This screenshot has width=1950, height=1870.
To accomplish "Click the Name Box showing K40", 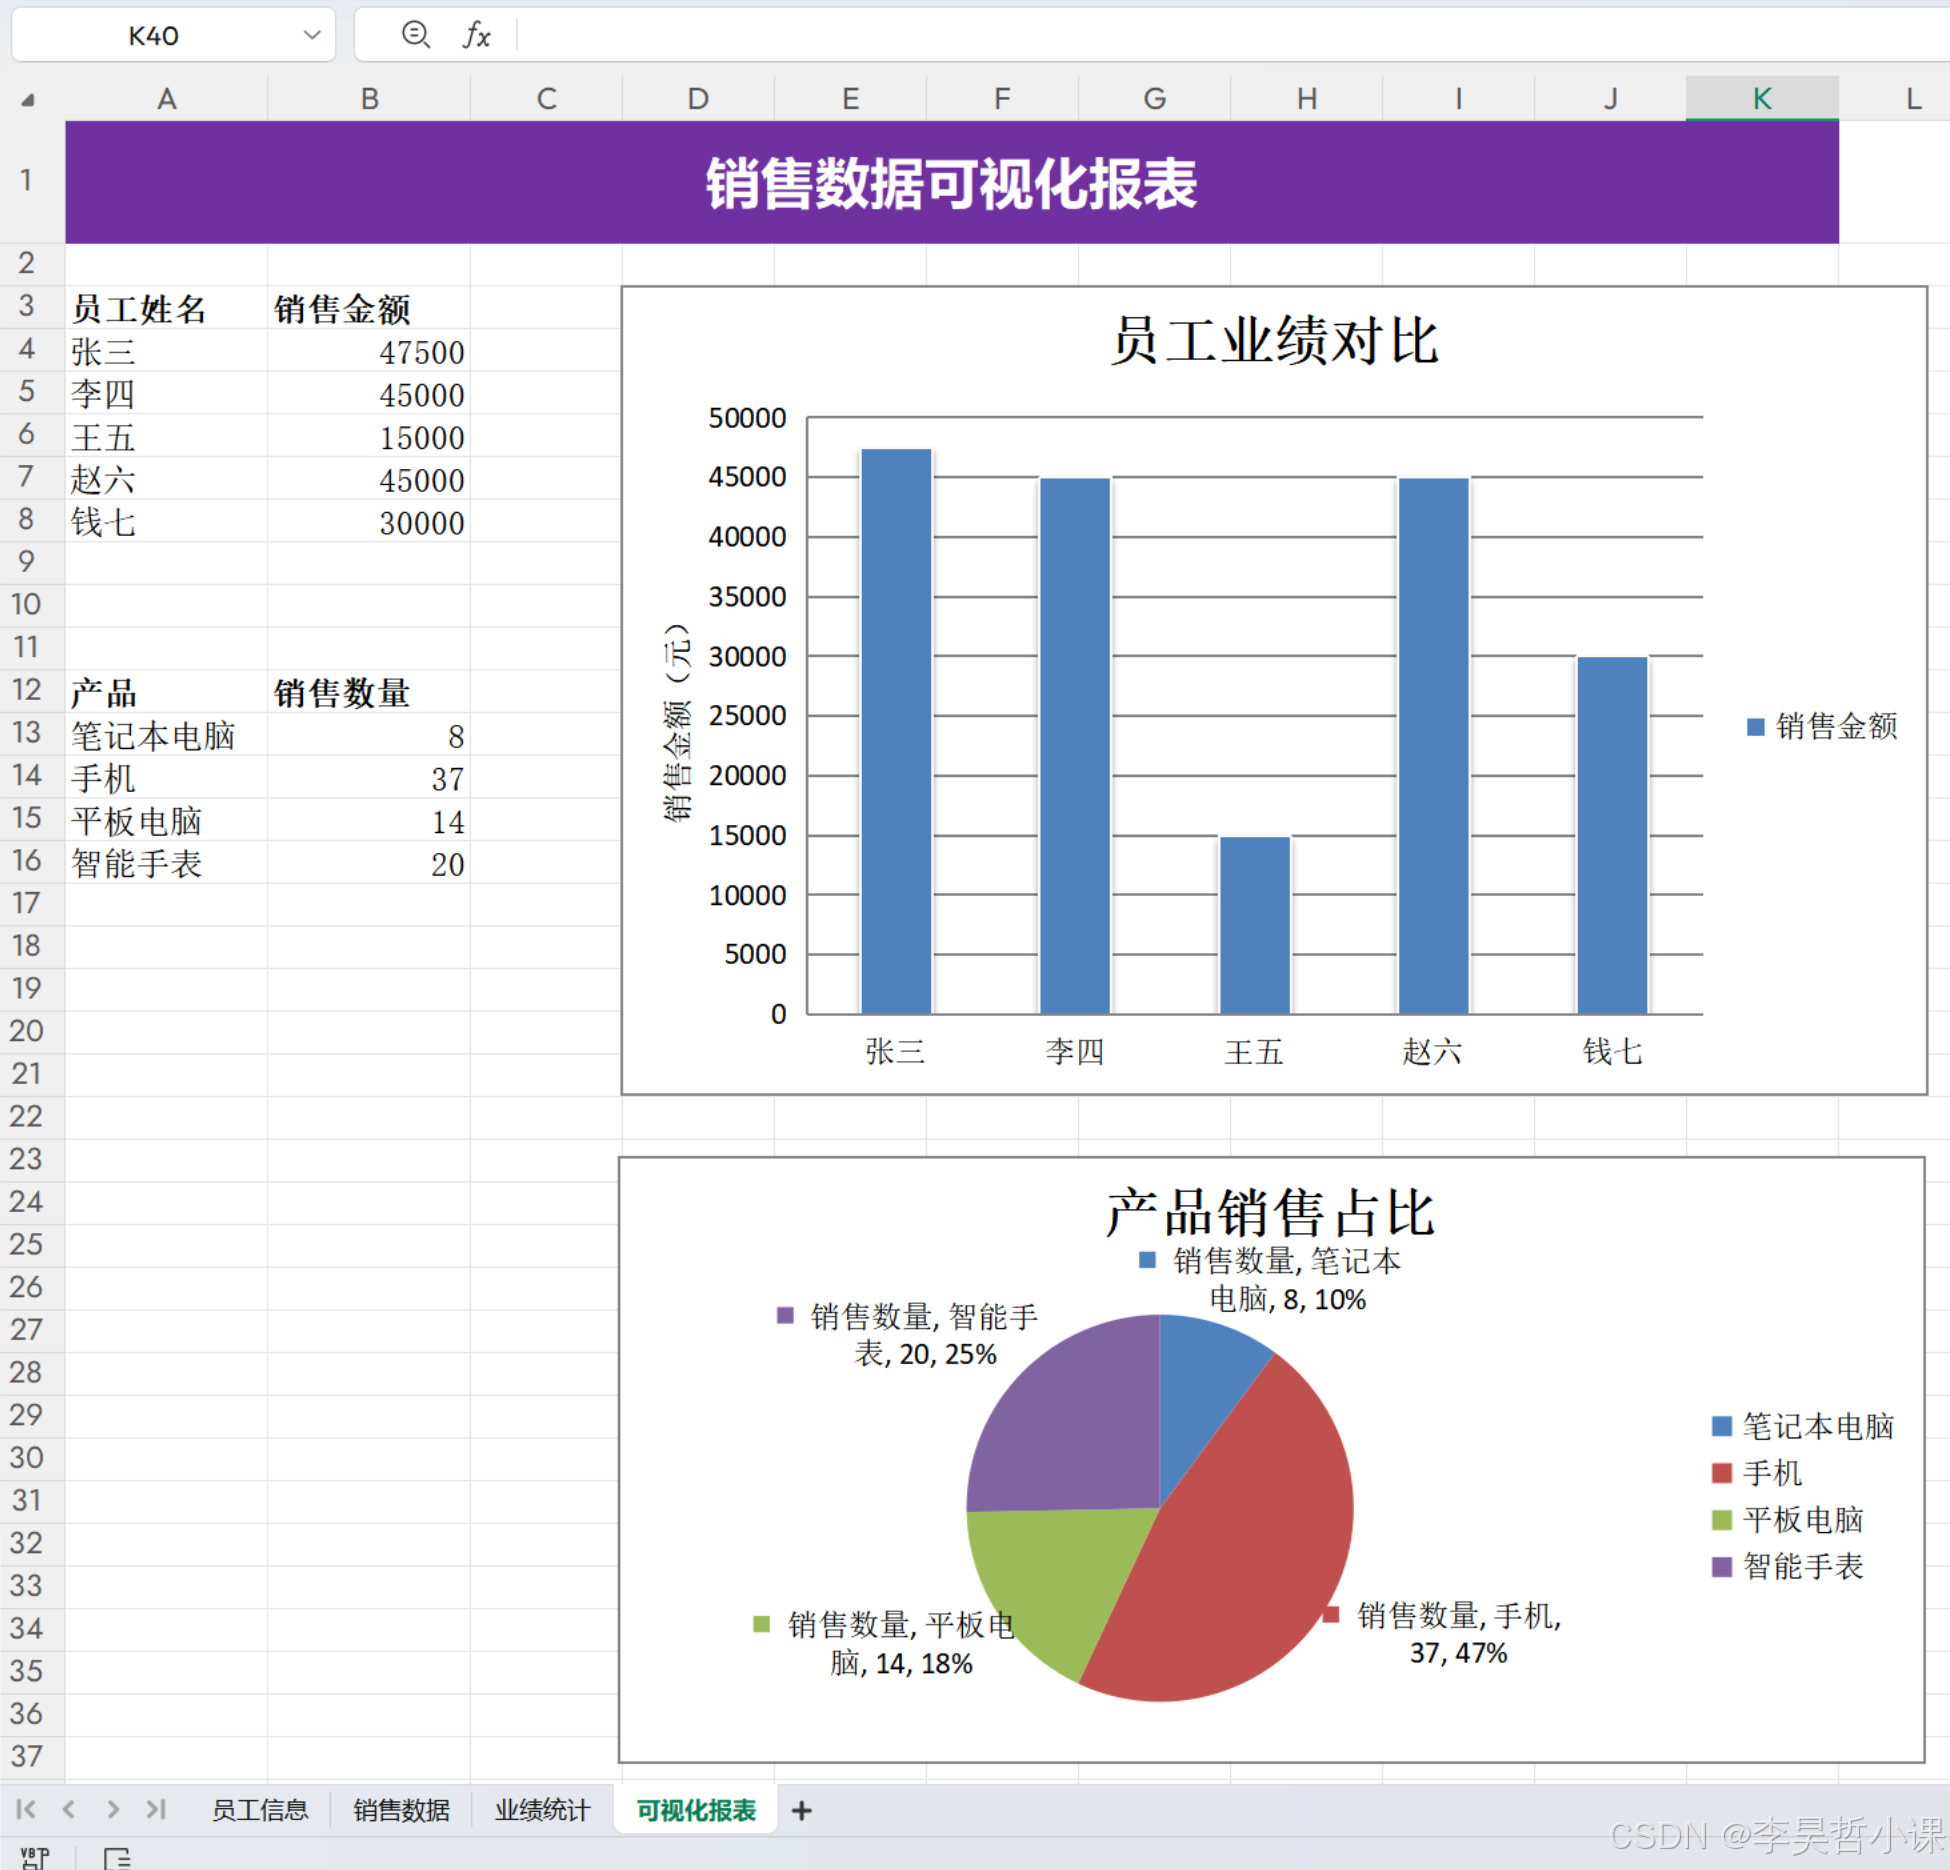I will pos(155,36).
